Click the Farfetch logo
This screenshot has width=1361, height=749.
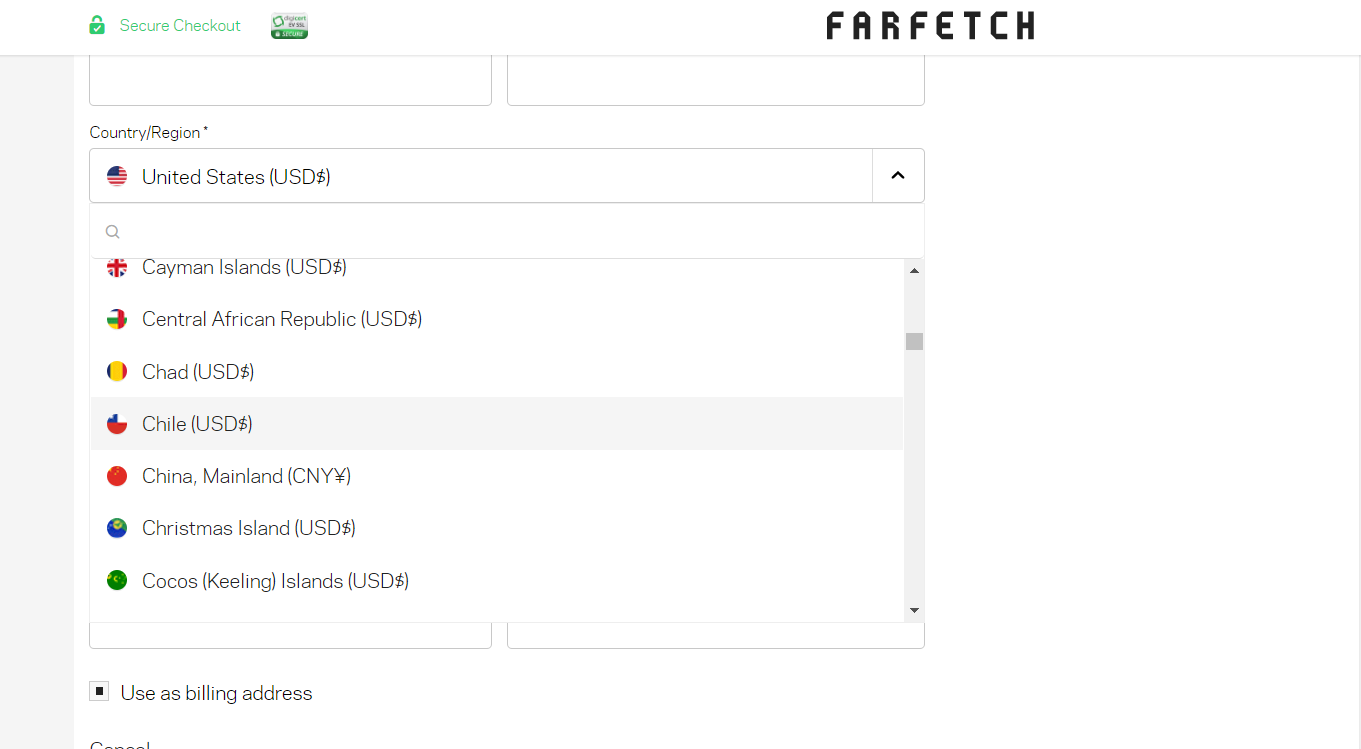(930, 26)
